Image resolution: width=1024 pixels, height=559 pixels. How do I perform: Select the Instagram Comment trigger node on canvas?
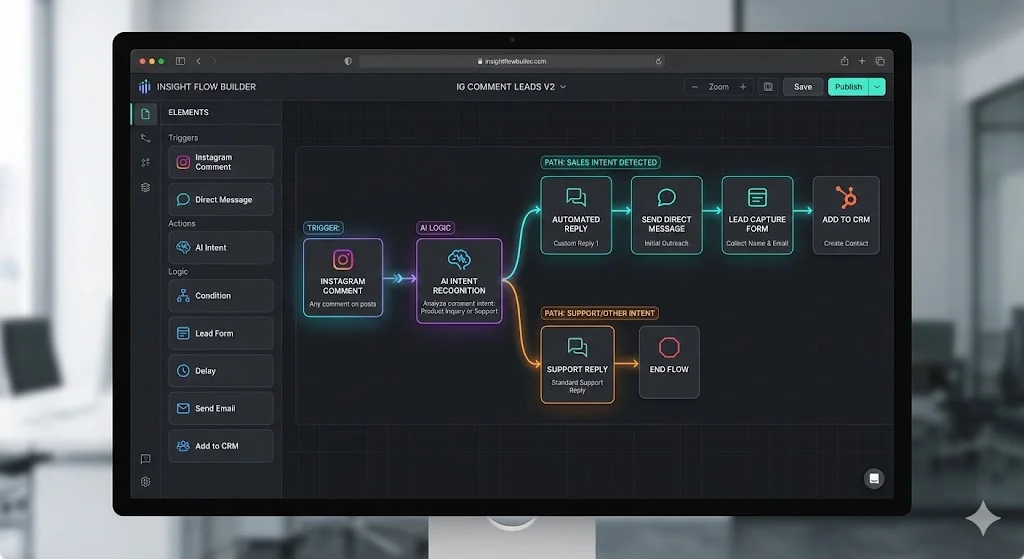click(x=343, y=278)
